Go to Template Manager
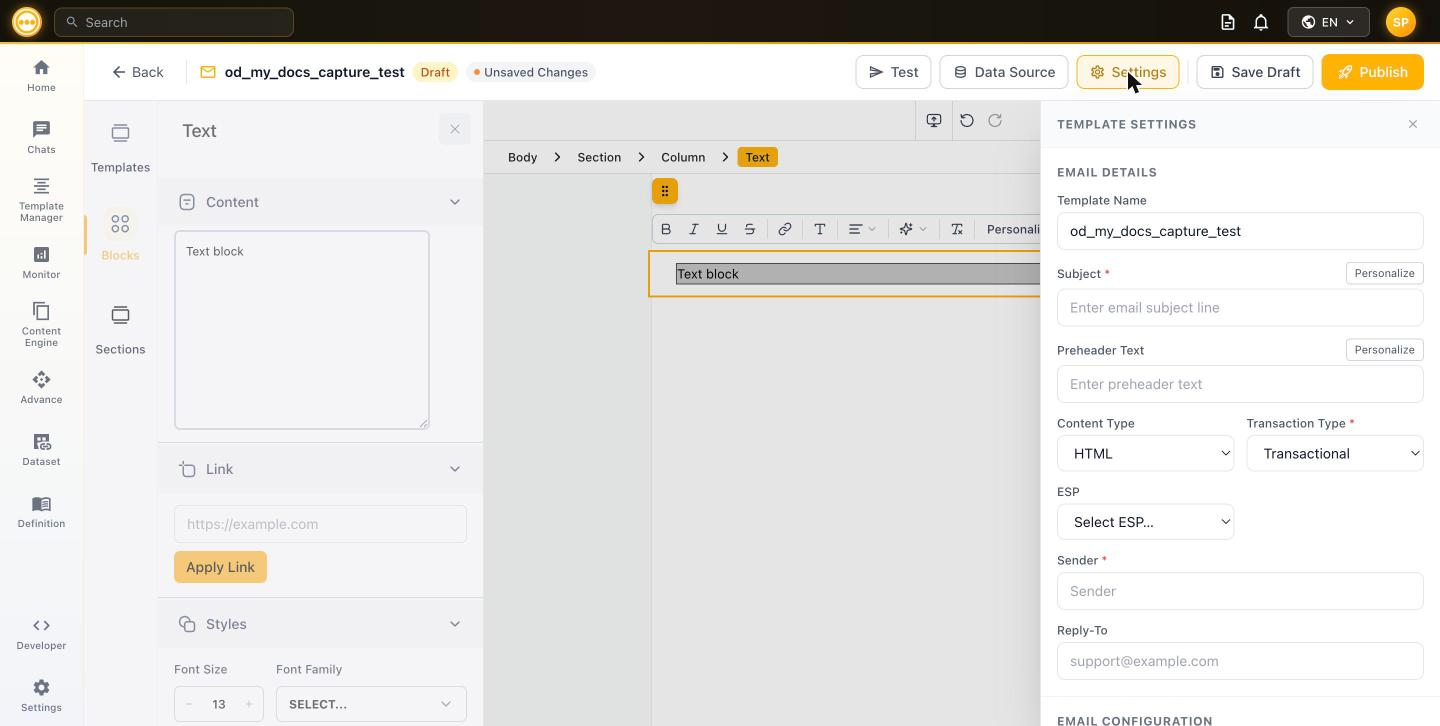 tap(41, 200)
